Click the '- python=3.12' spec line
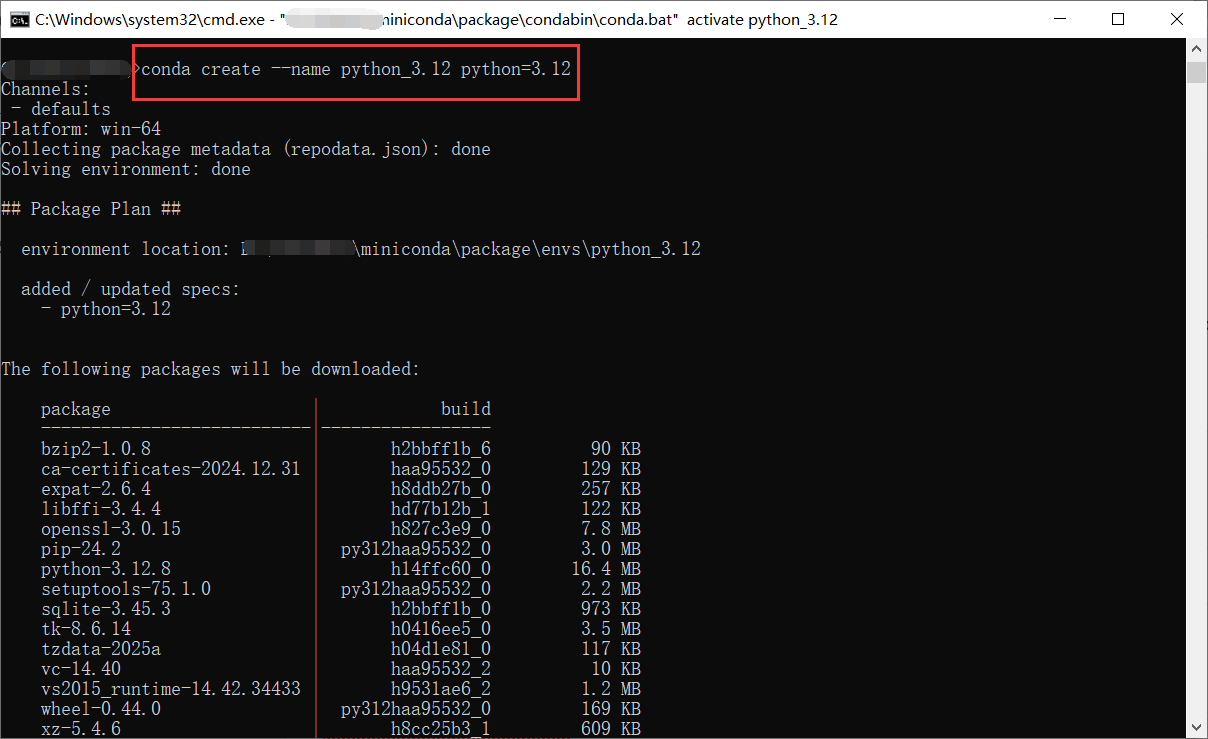The width and height of the screenshot is (1208, 739). [106, 309]
